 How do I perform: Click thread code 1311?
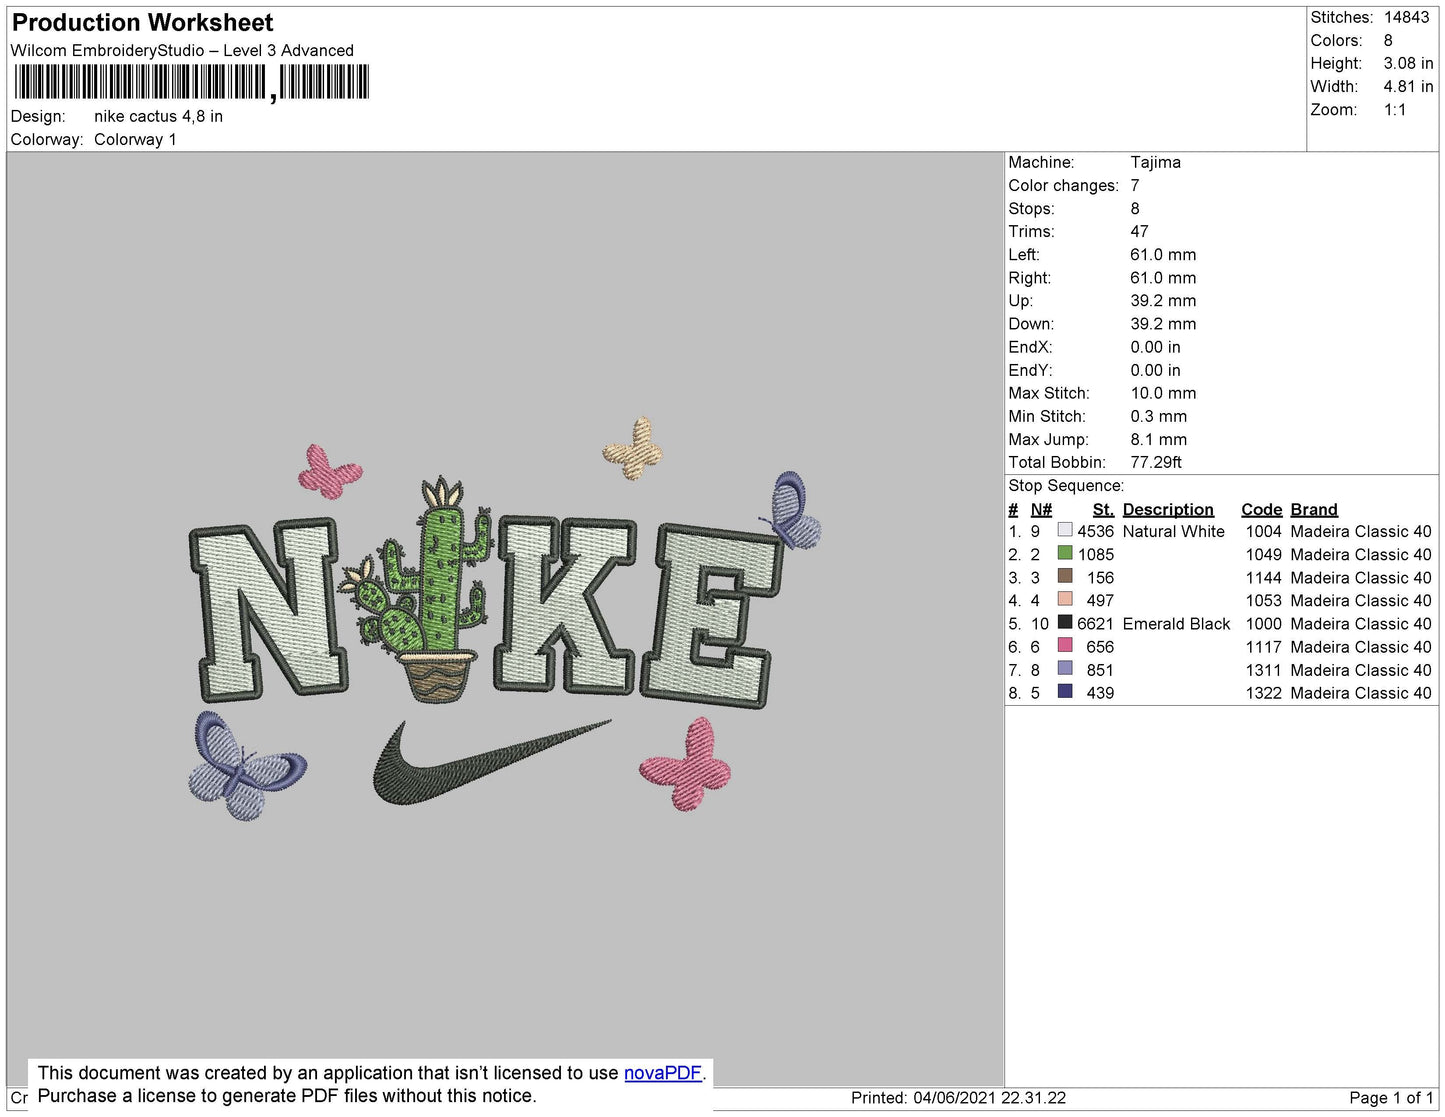1263,670
